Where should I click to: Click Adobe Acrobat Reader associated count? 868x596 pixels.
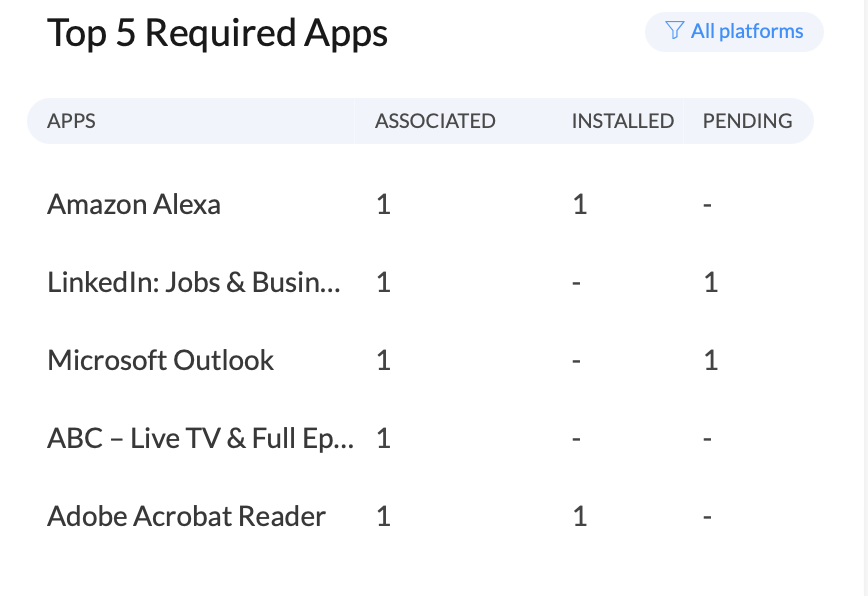coord(384,517)
